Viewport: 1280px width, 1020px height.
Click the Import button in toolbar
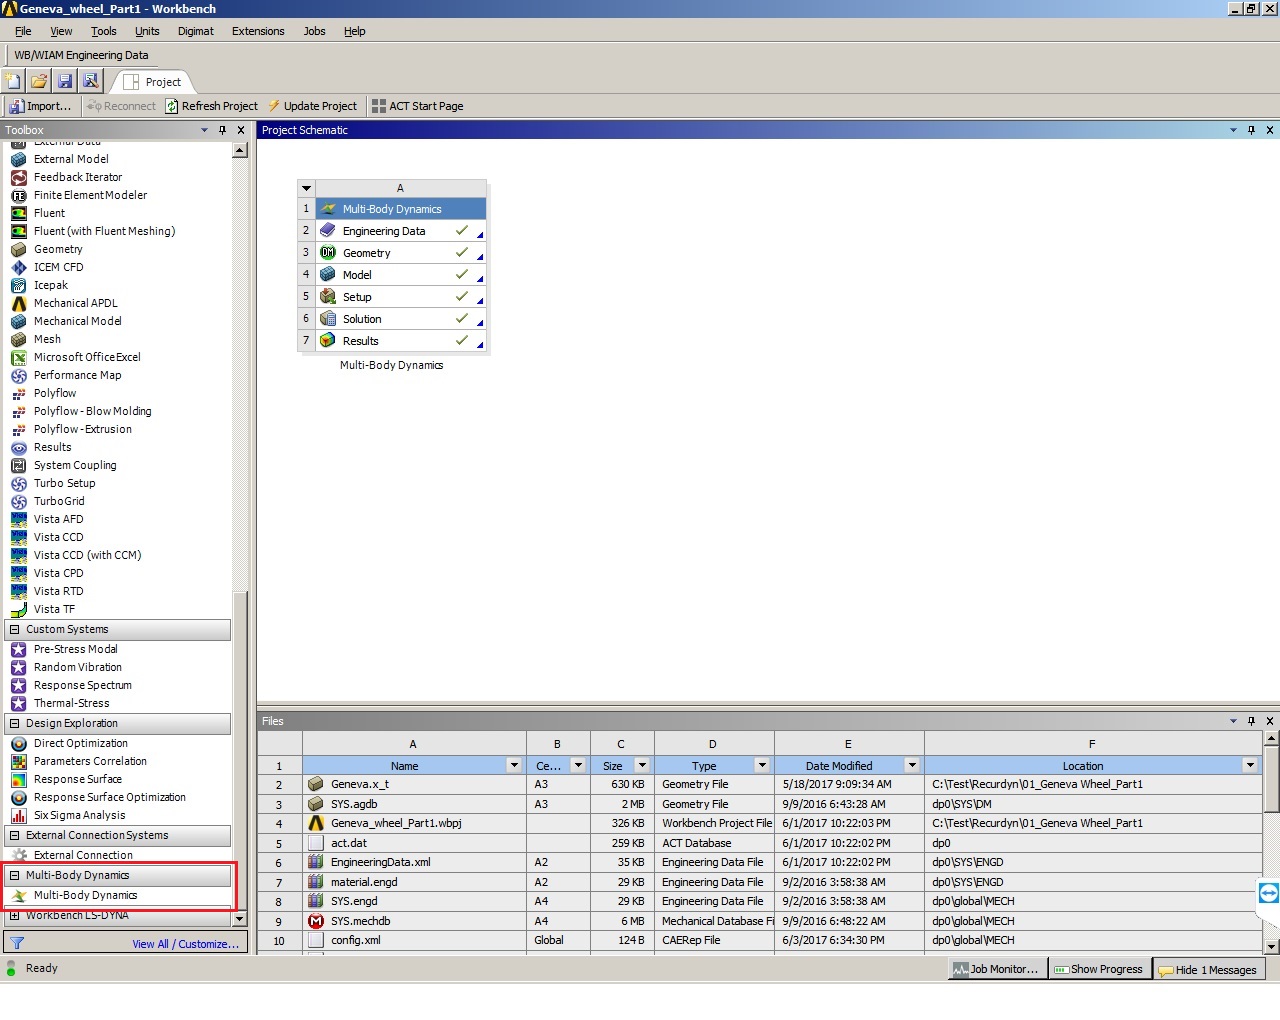point(40,106)
